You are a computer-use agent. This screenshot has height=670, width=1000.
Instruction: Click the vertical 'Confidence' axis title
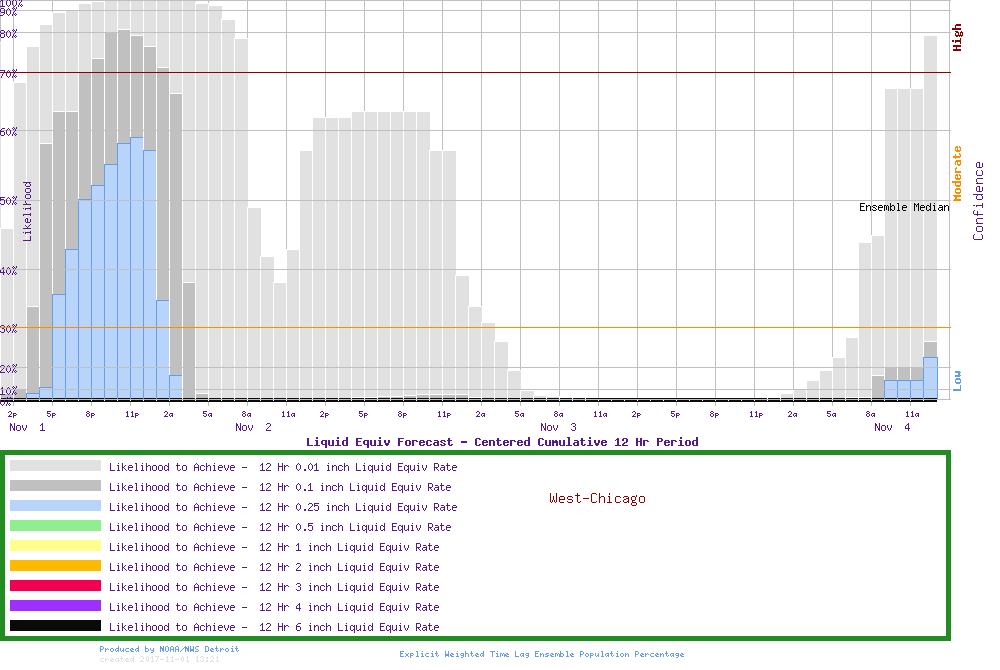[x=978, y=201]
